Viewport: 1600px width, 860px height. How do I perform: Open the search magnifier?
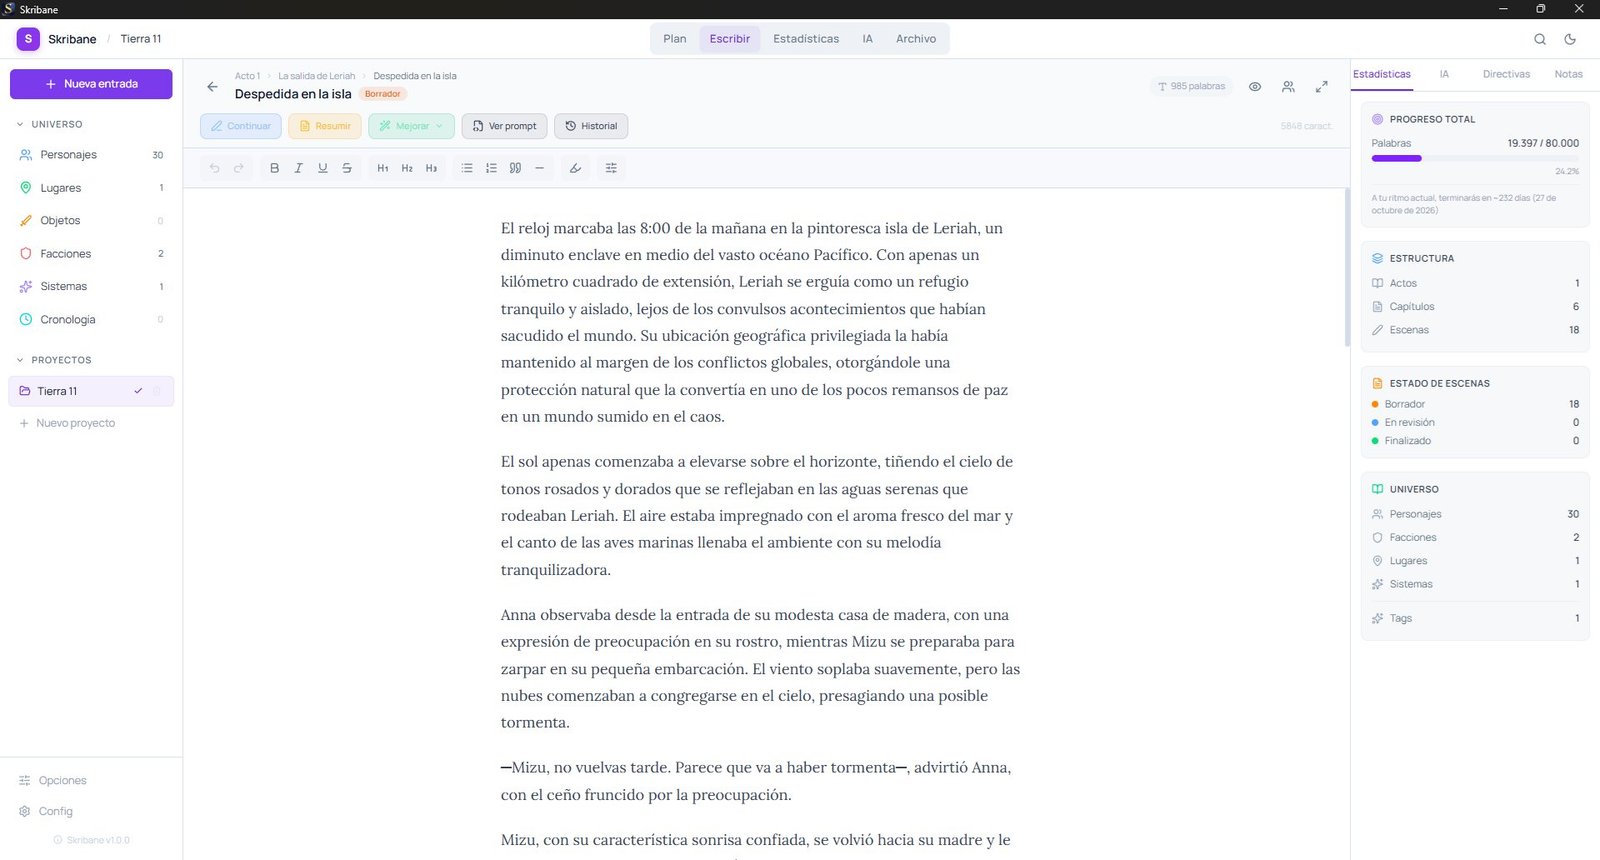pyautogui.click(x=1540, y=39)
